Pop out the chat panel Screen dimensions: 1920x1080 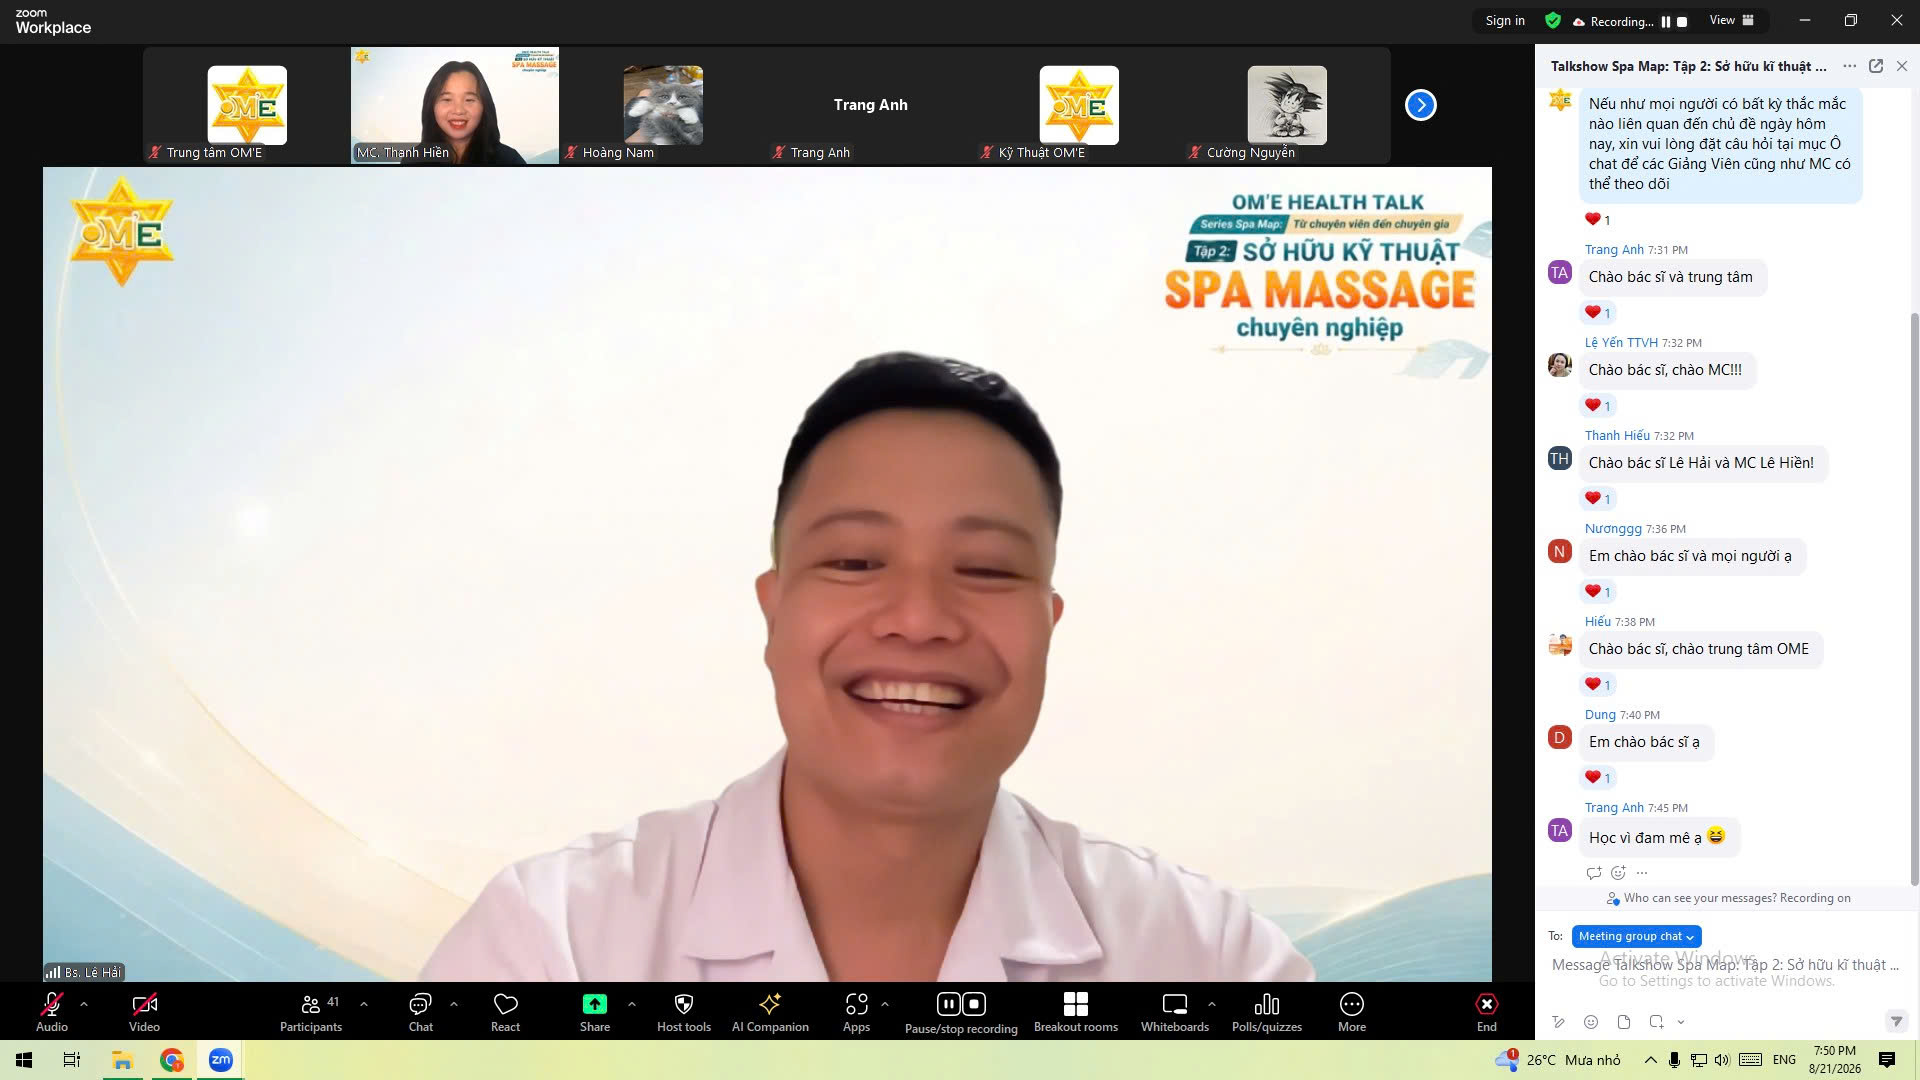(x=1876, y=66)
